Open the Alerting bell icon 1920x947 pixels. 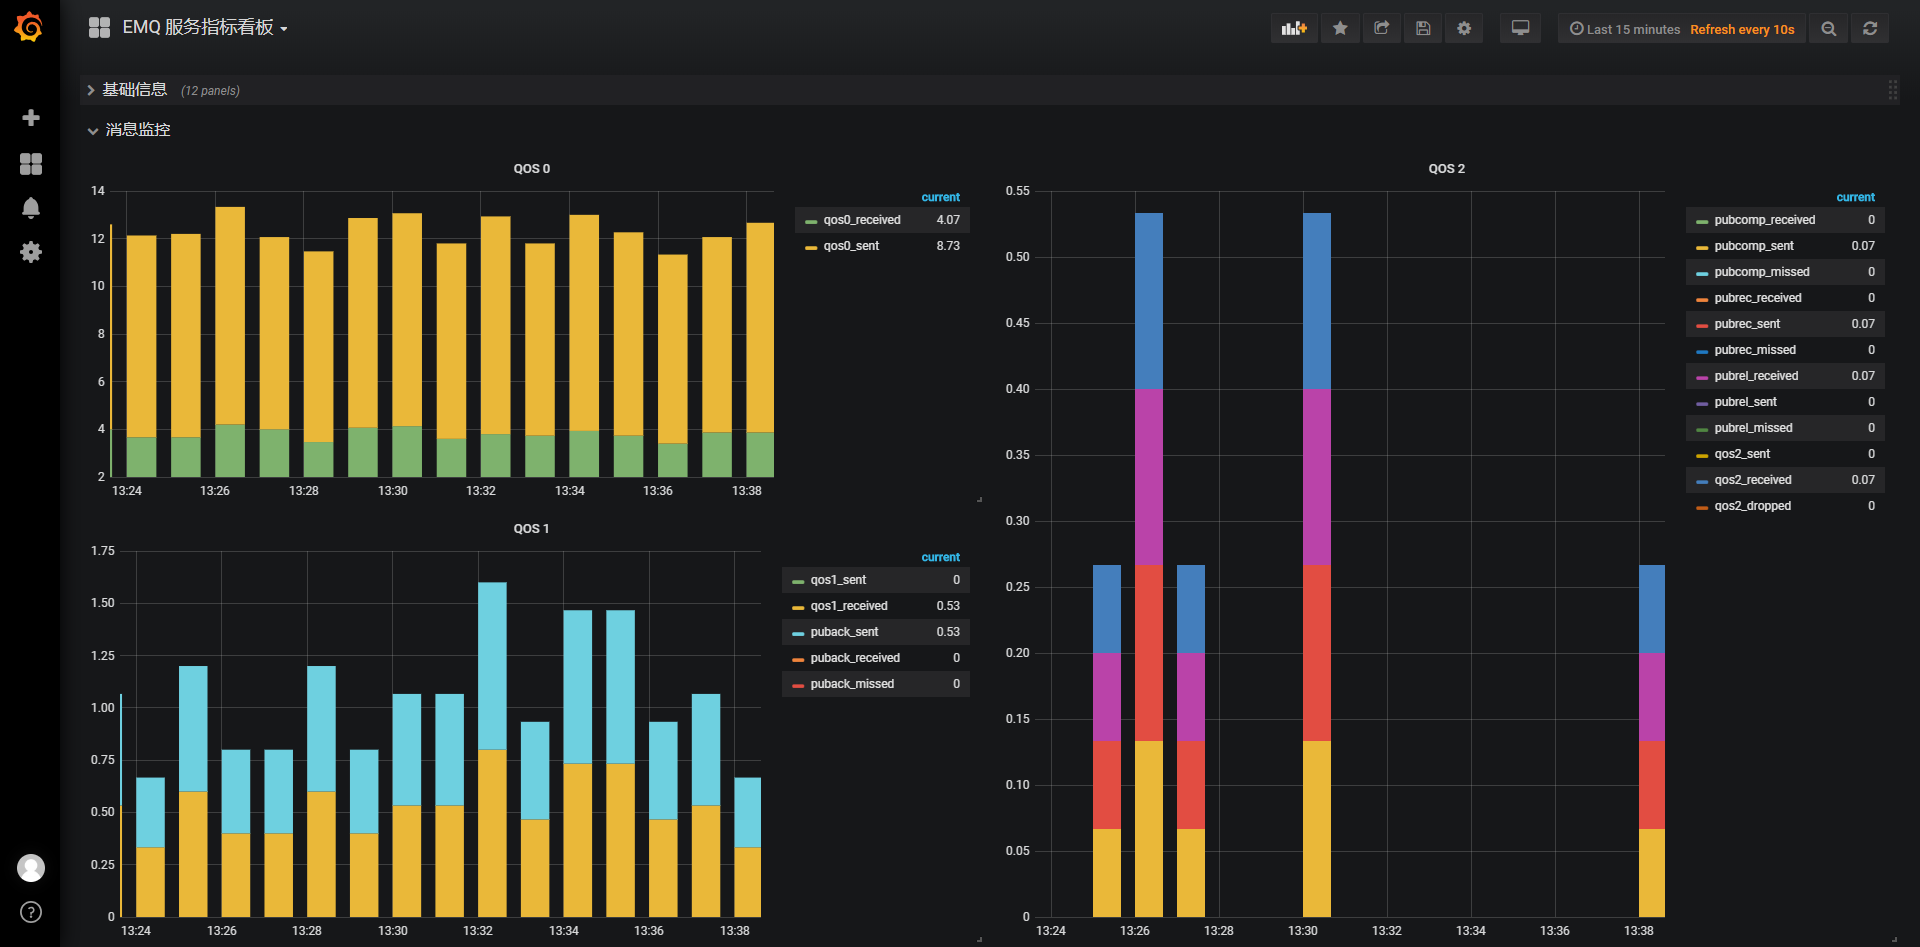coord(31,208)
